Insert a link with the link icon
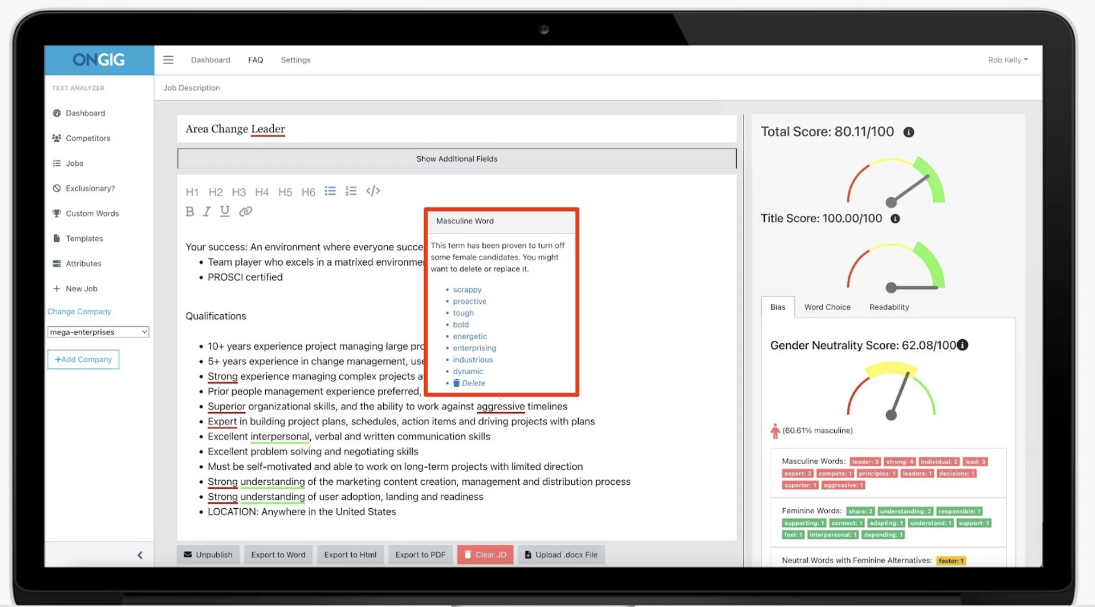The height and width of the screenshot is (607, 1095). [x=246, y=211]
